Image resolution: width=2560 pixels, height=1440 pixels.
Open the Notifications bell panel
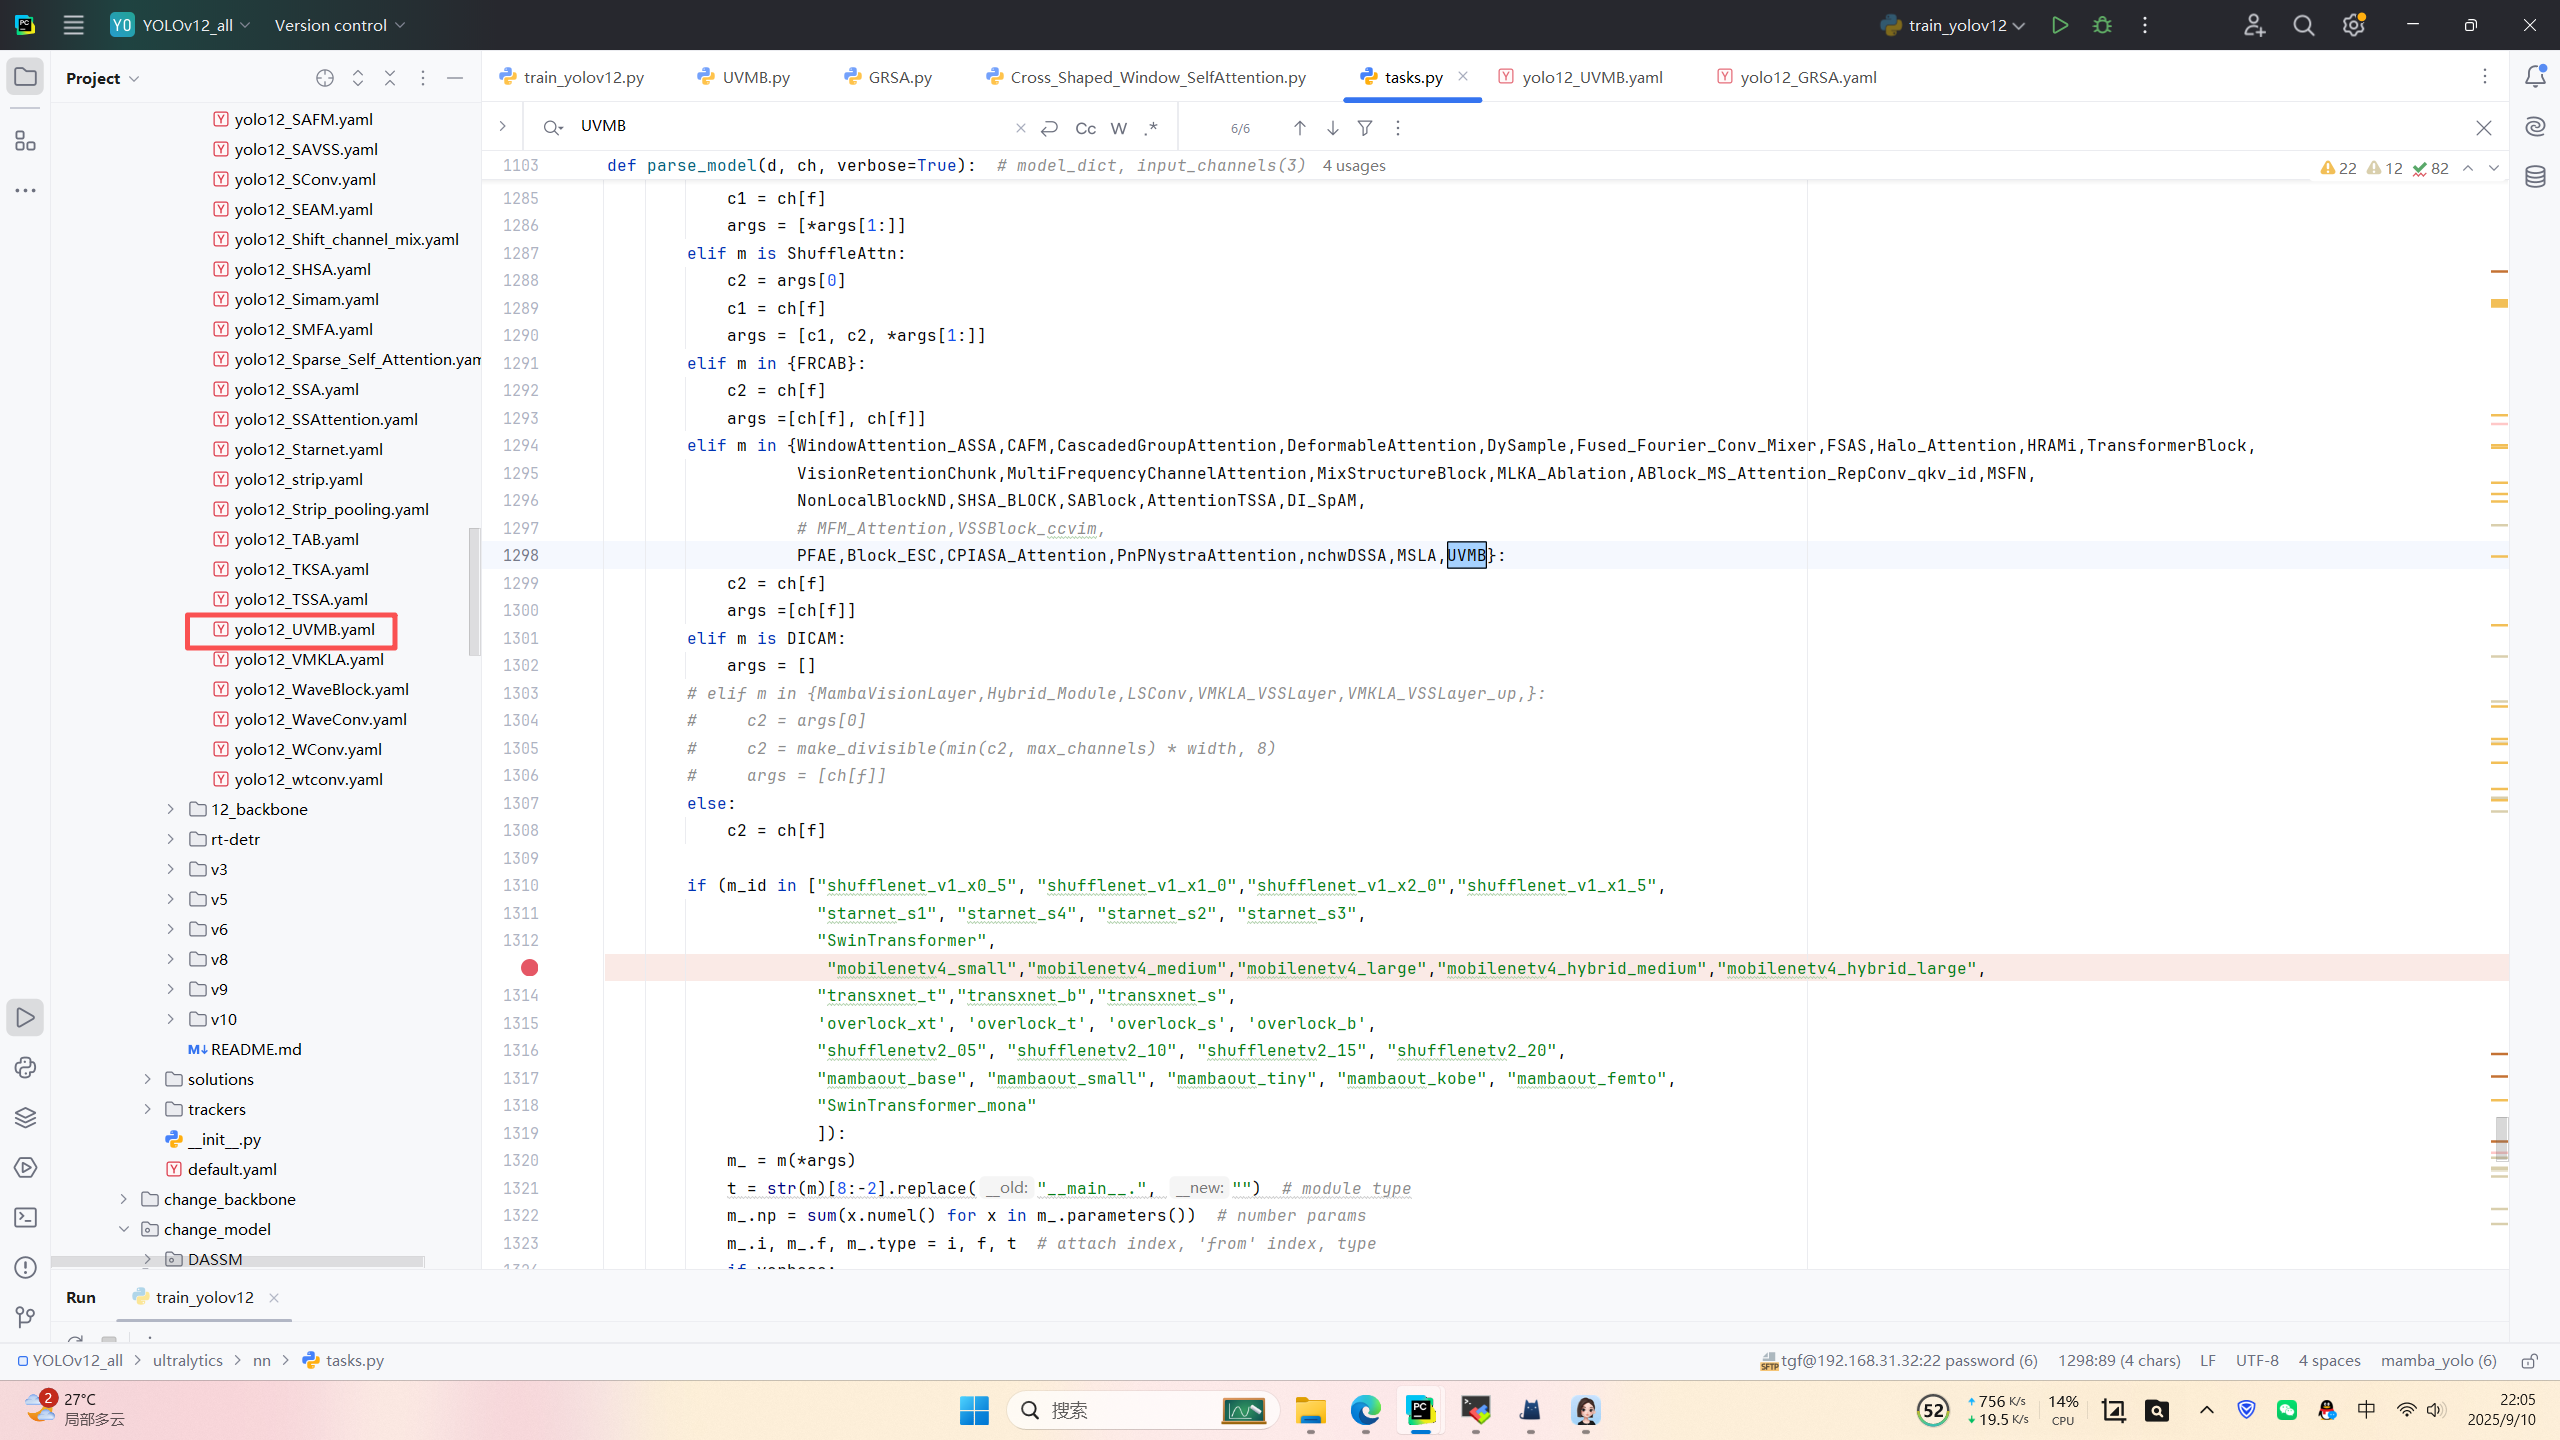[x=2535, y=76]
